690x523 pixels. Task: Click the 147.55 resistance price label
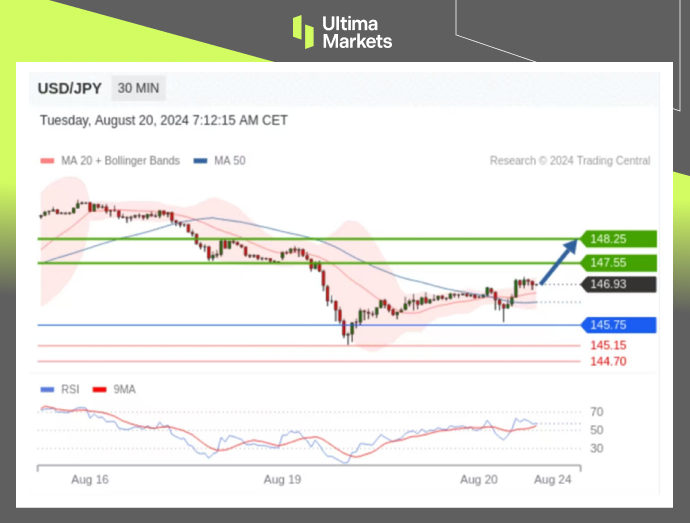point(619,263)
